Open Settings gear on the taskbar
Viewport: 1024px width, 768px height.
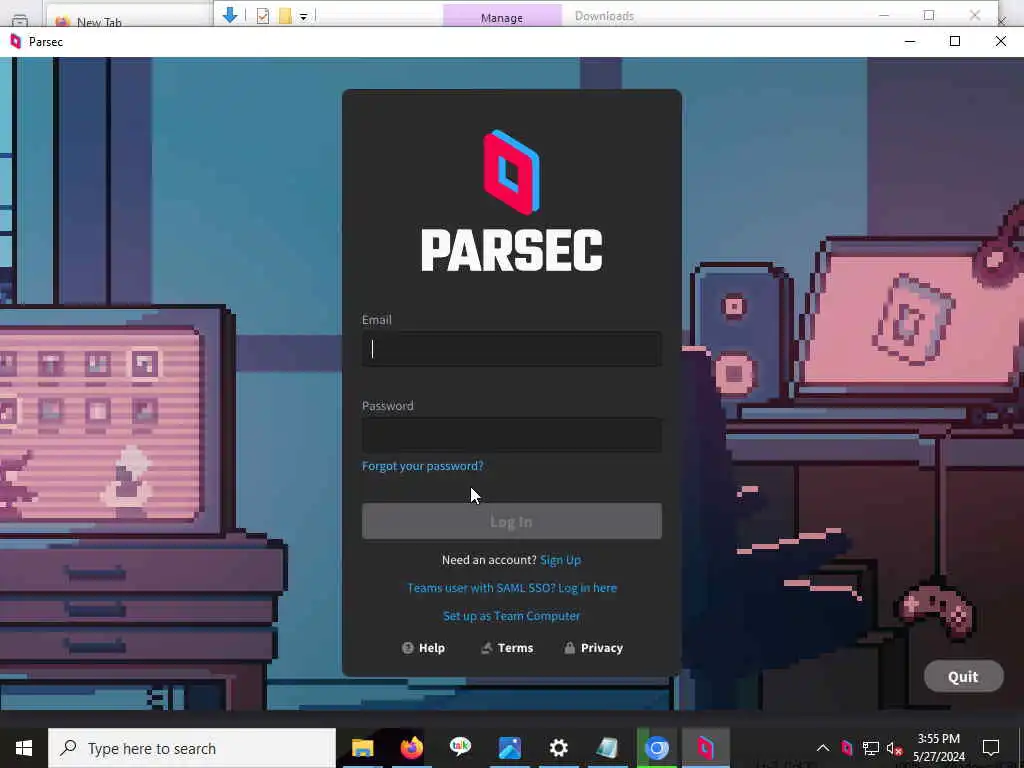pyautogui.click(x=558, y=748)
